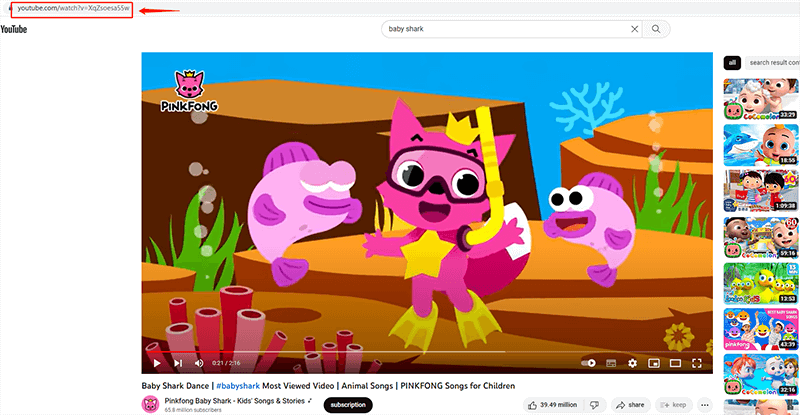Click the browser address bar URL

pyautogui.click(x=73, y=8)
